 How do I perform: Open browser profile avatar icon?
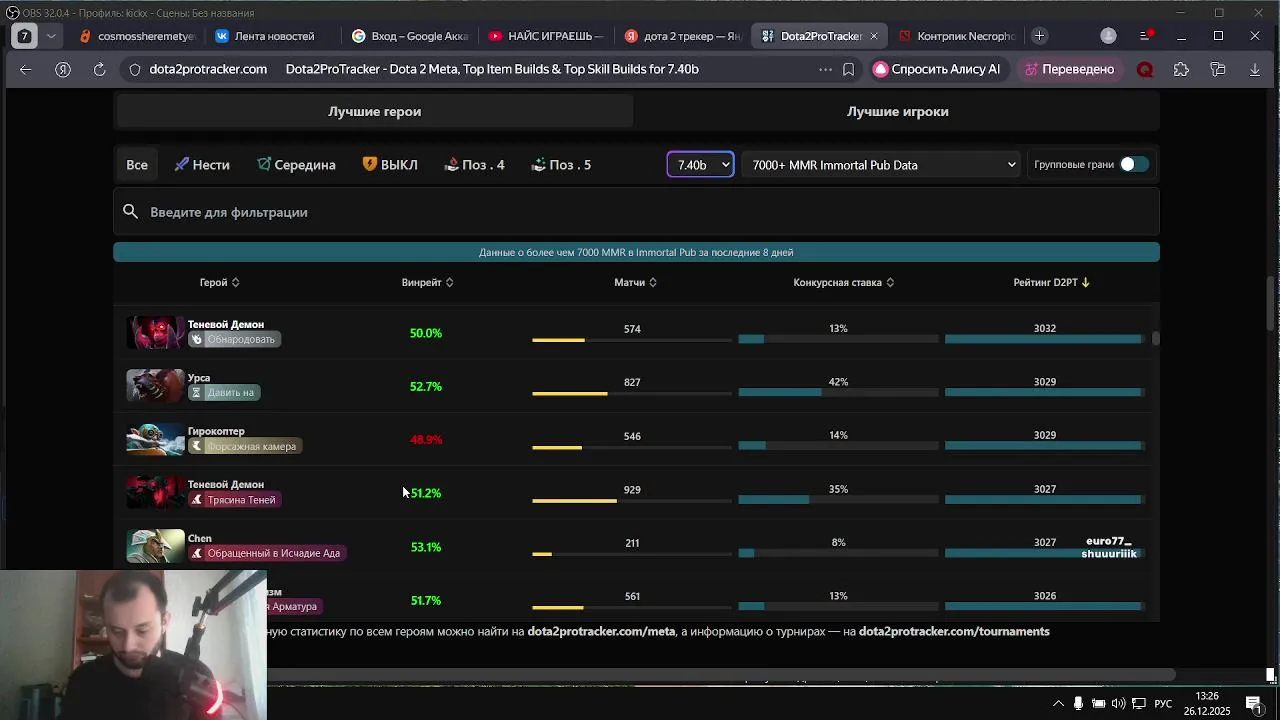[1108, 36]
